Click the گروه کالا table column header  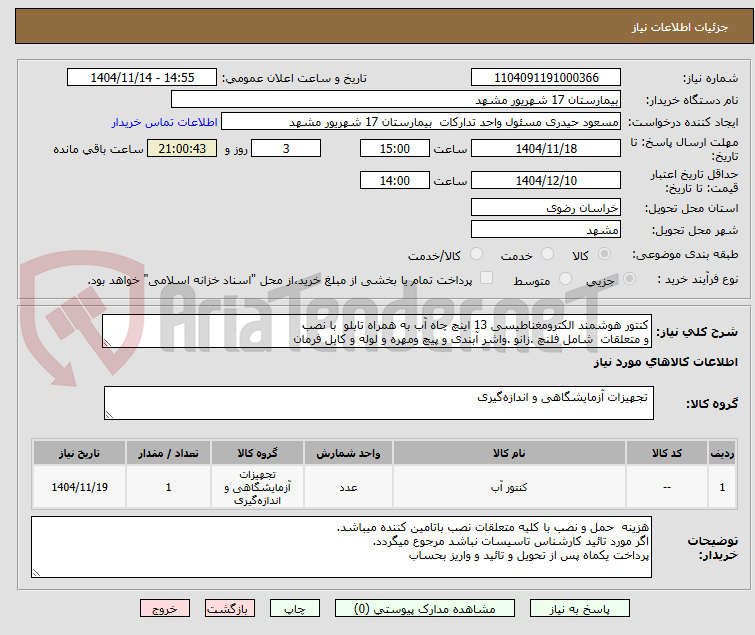(x=258, y=453)
